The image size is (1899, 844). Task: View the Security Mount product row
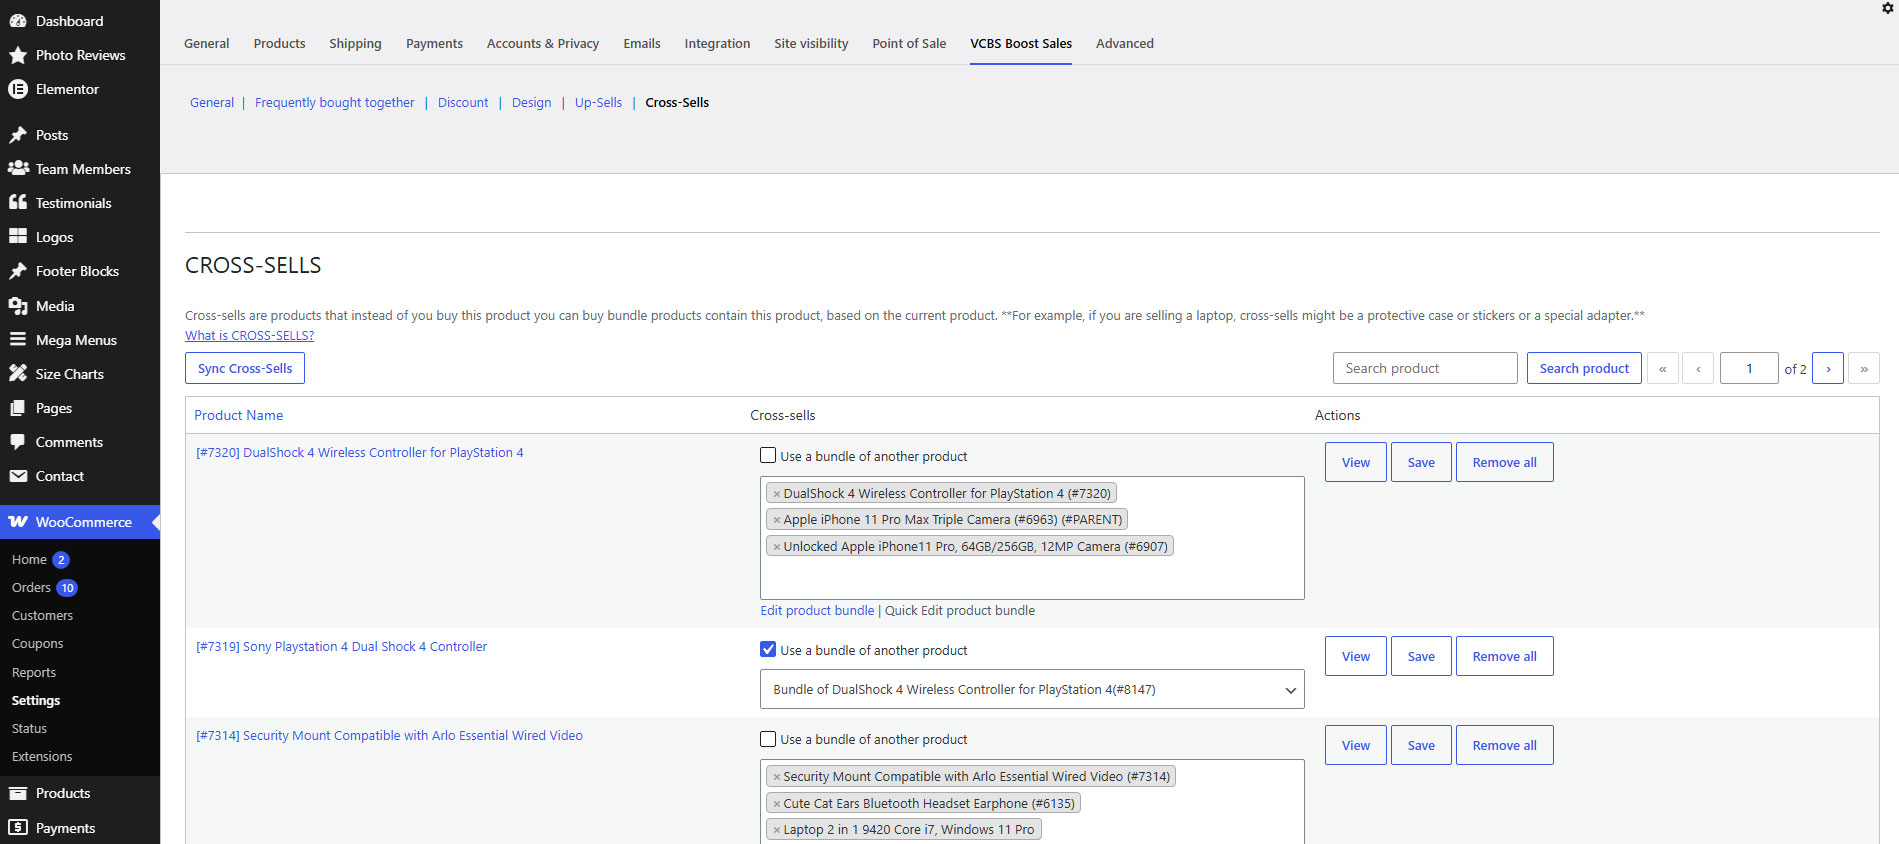coord(1356,745)
